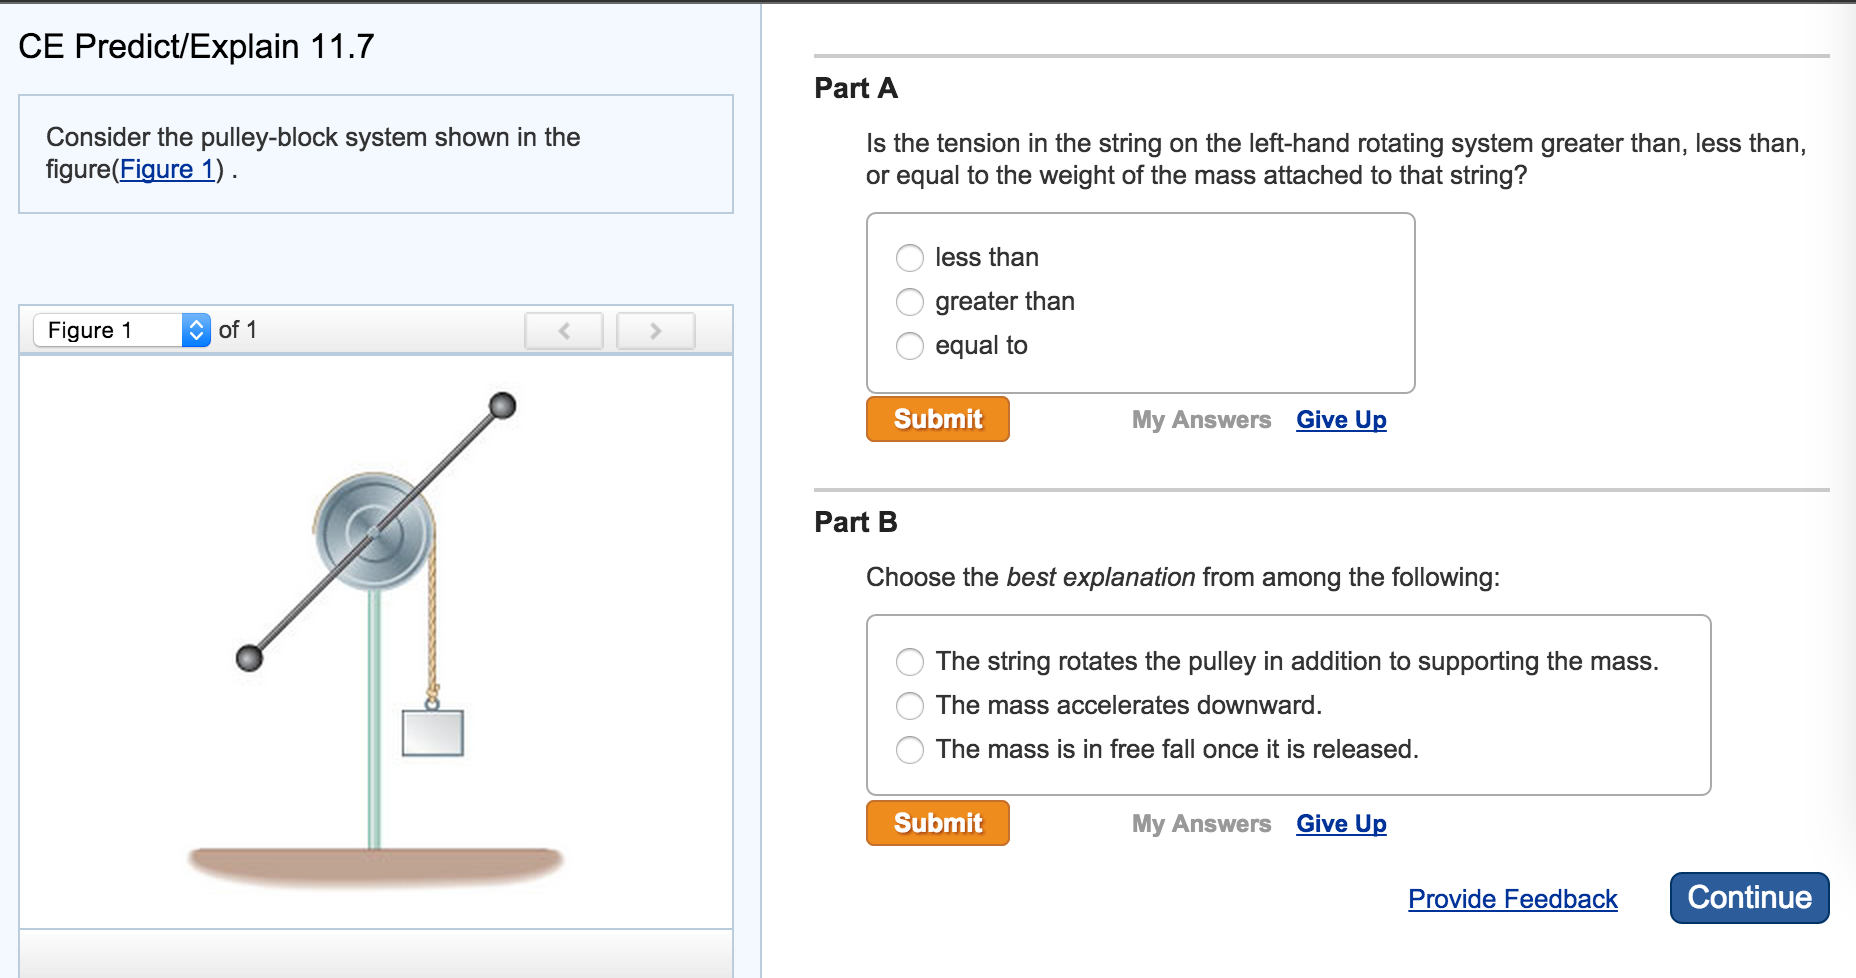Select the "equal to" option
This screenshot has width=1856, height=978.
(x=909, y=346)
